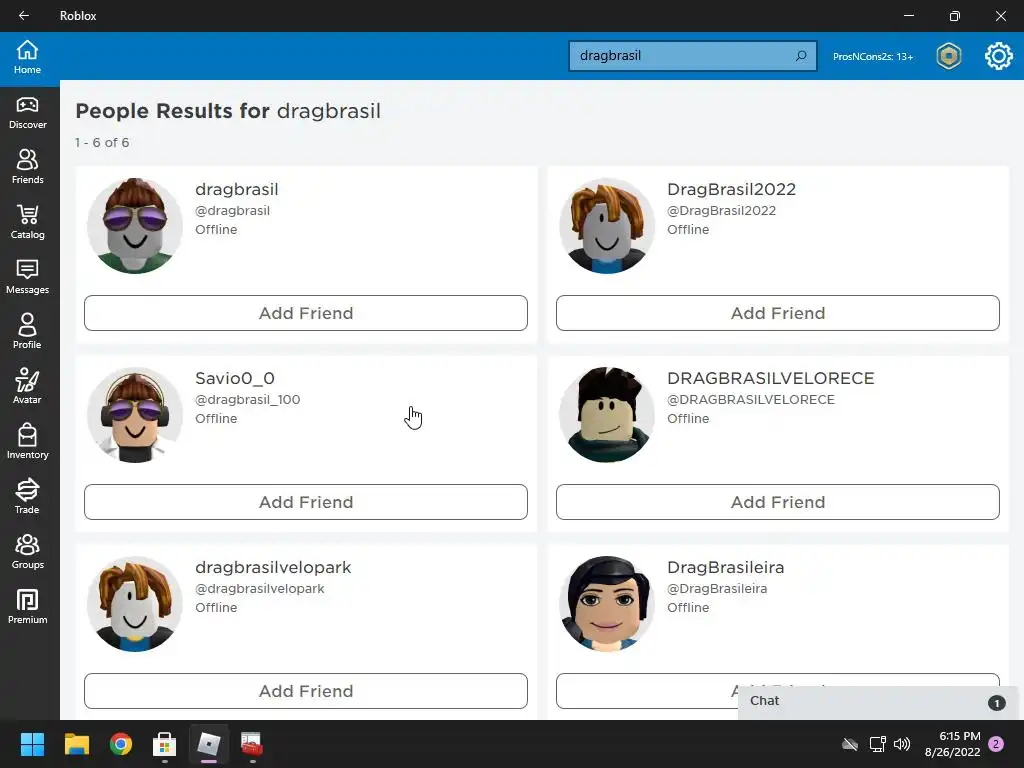Click the Savio0_0 display name
This screenshot has width=1024, height=768.
(x=234, y=378)
